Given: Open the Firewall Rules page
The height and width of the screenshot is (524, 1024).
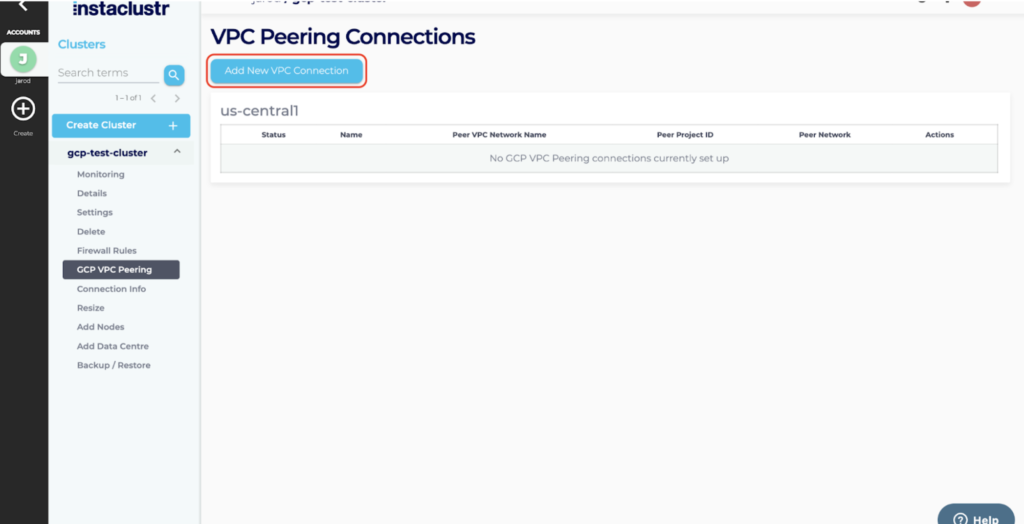Looking at the screenshot, I should [106, 250].
